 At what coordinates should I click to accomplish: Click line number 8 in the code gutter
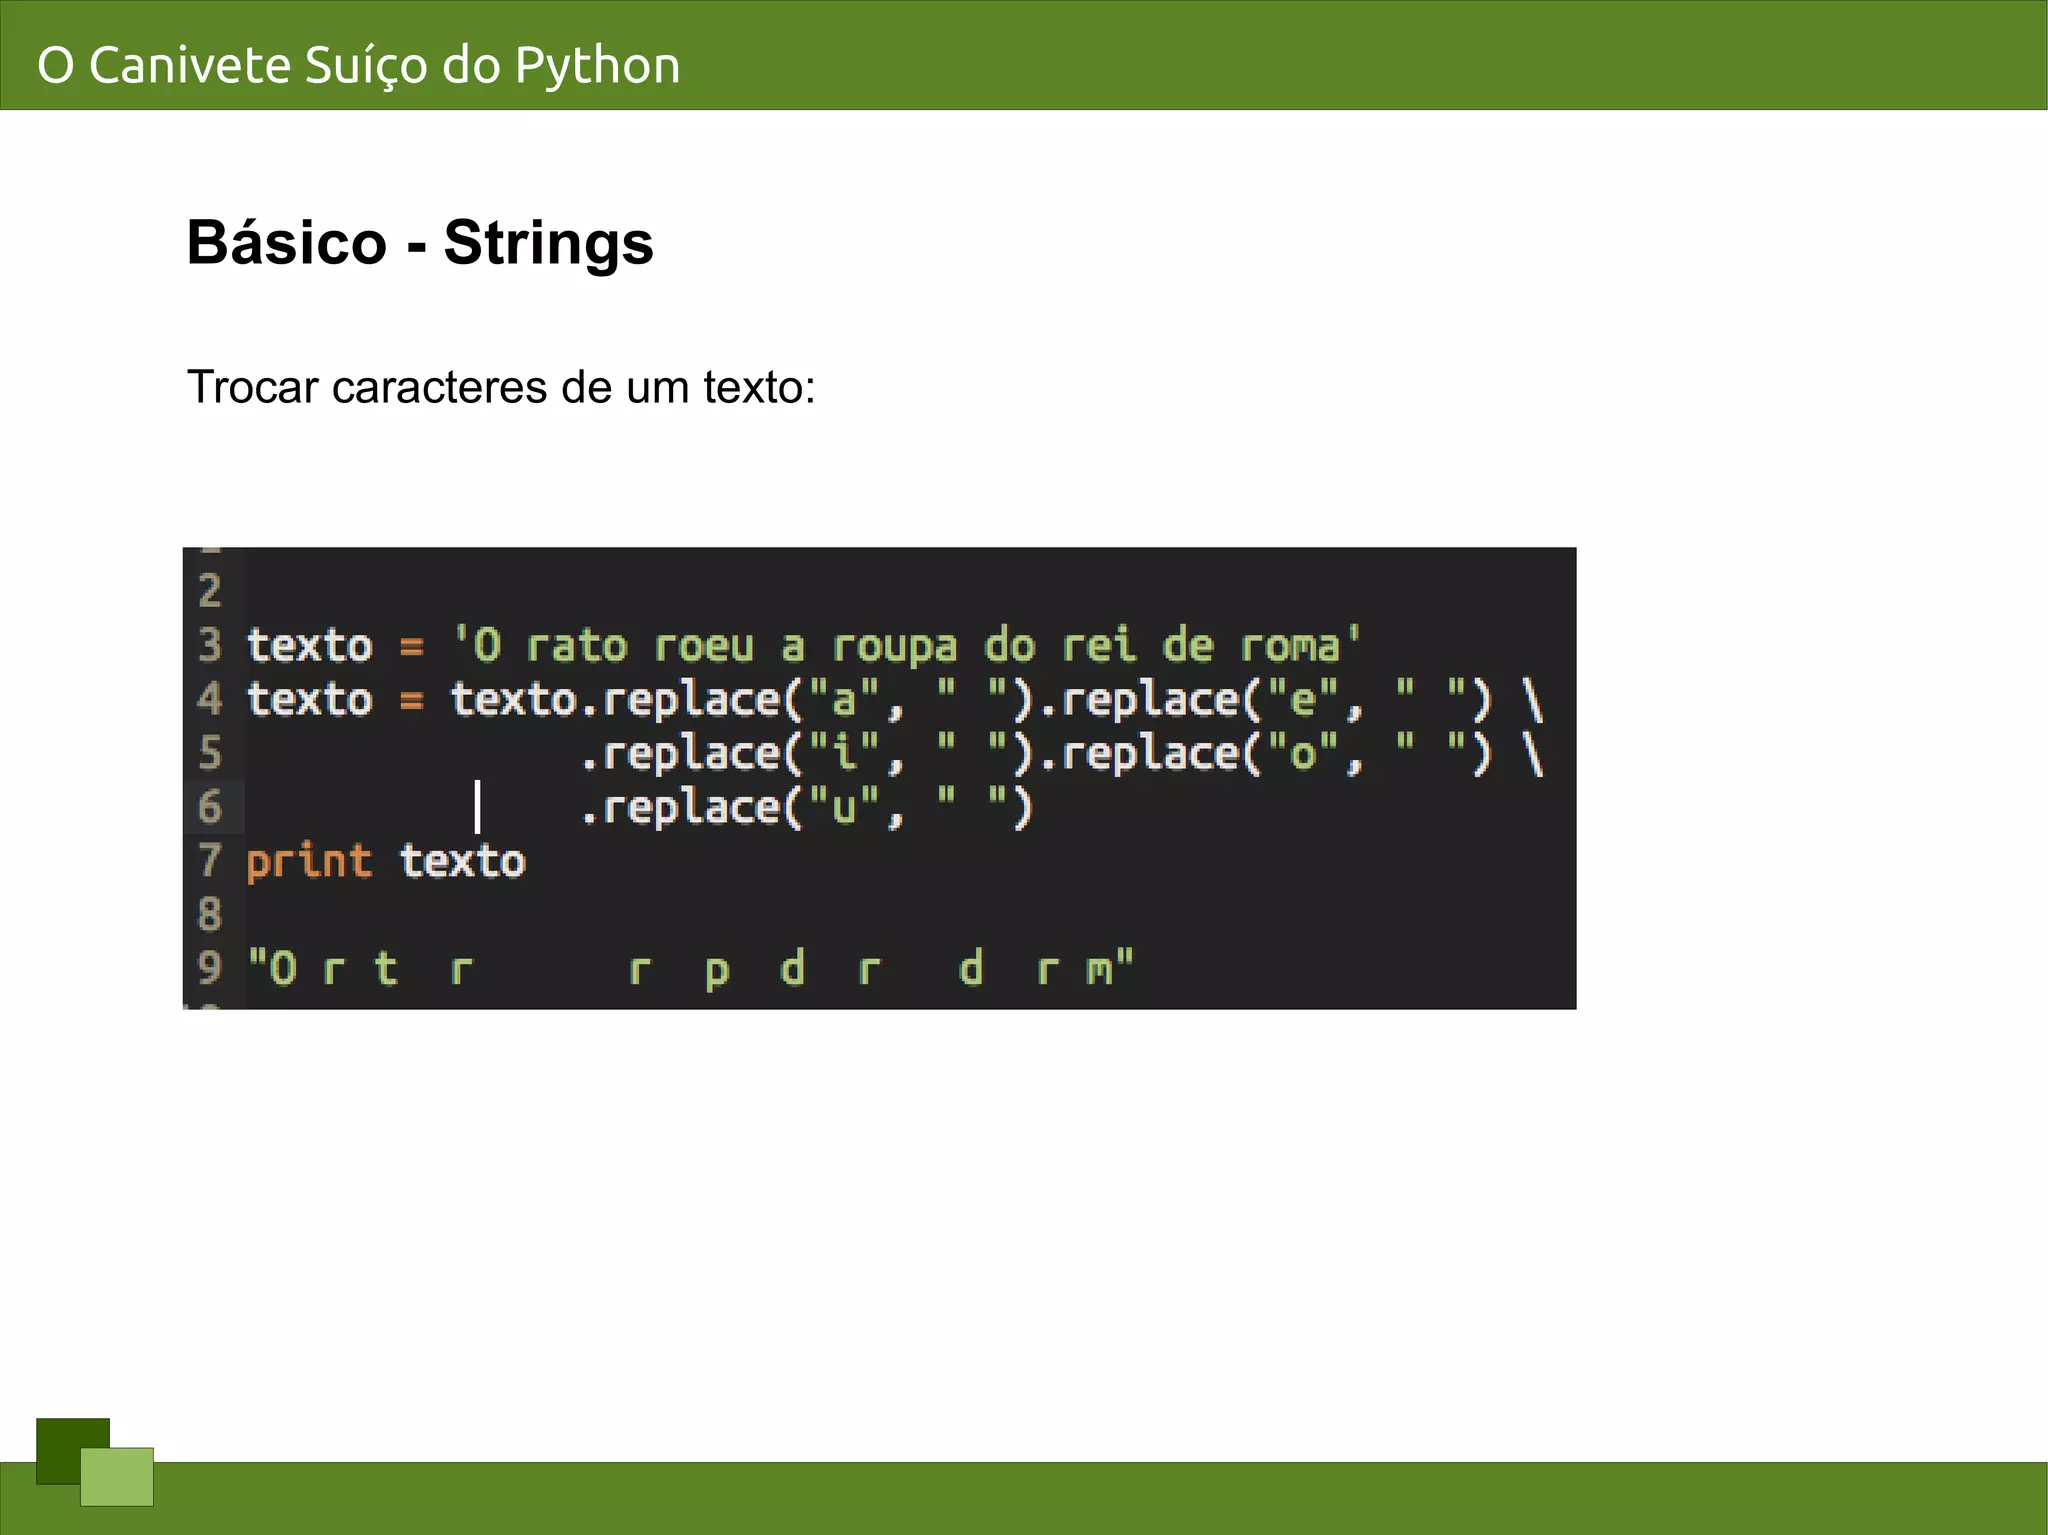tap(210, 915)
